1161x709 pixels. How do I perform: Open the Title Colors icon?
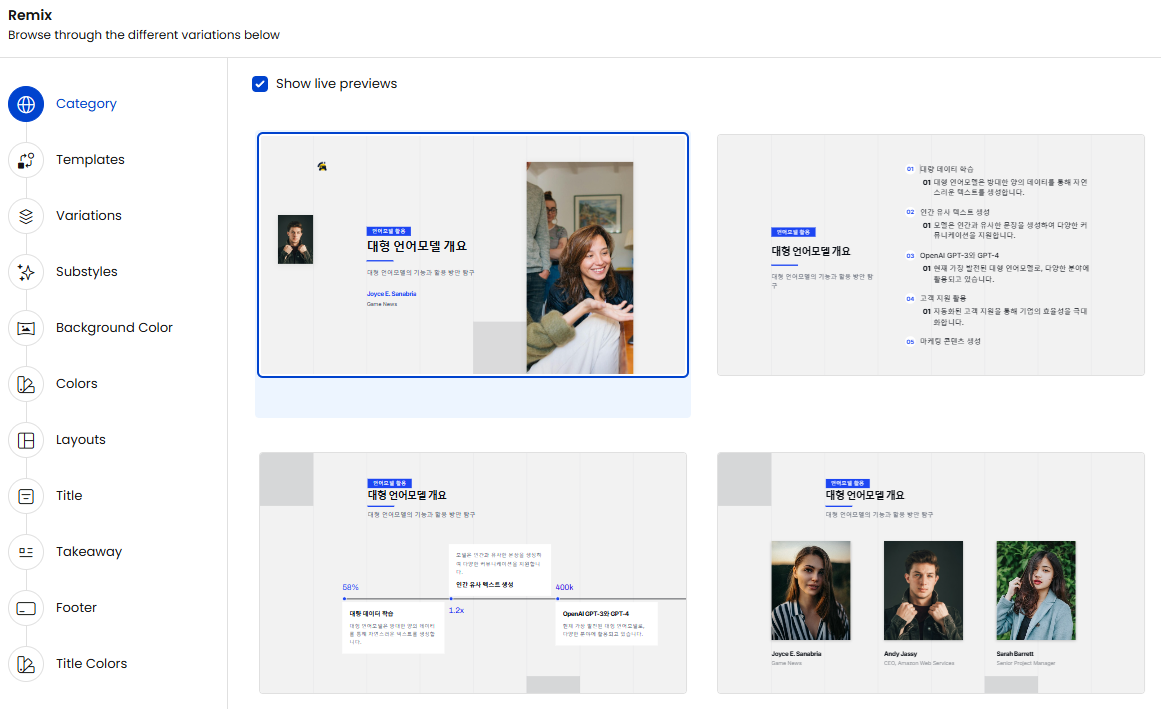pos(26,664)
